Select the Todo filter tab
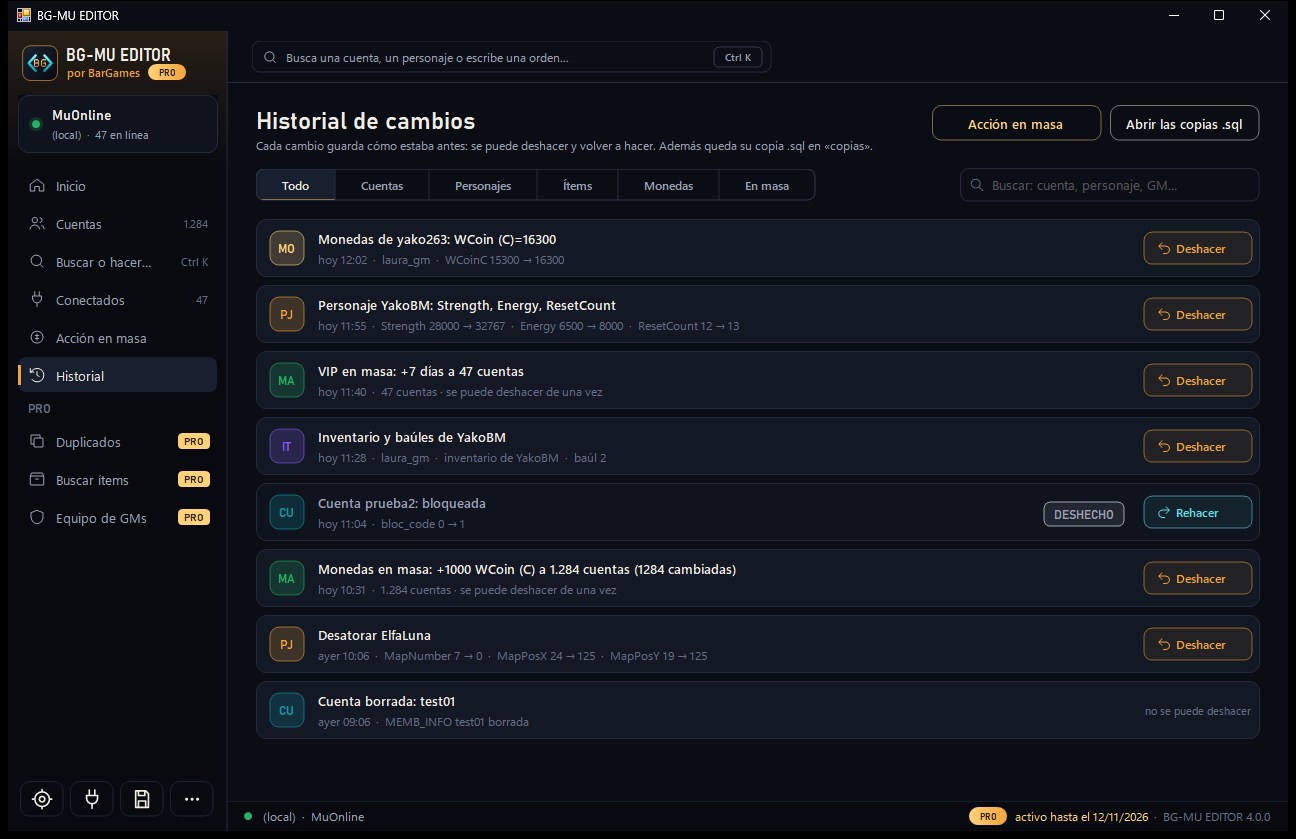The height and width of the screenshot is (839, 1296). coord(295,186)
